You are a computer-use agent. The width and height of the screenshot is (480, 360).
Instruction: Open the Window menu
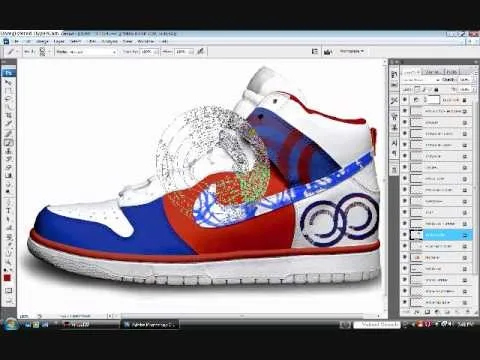[146, 41]
